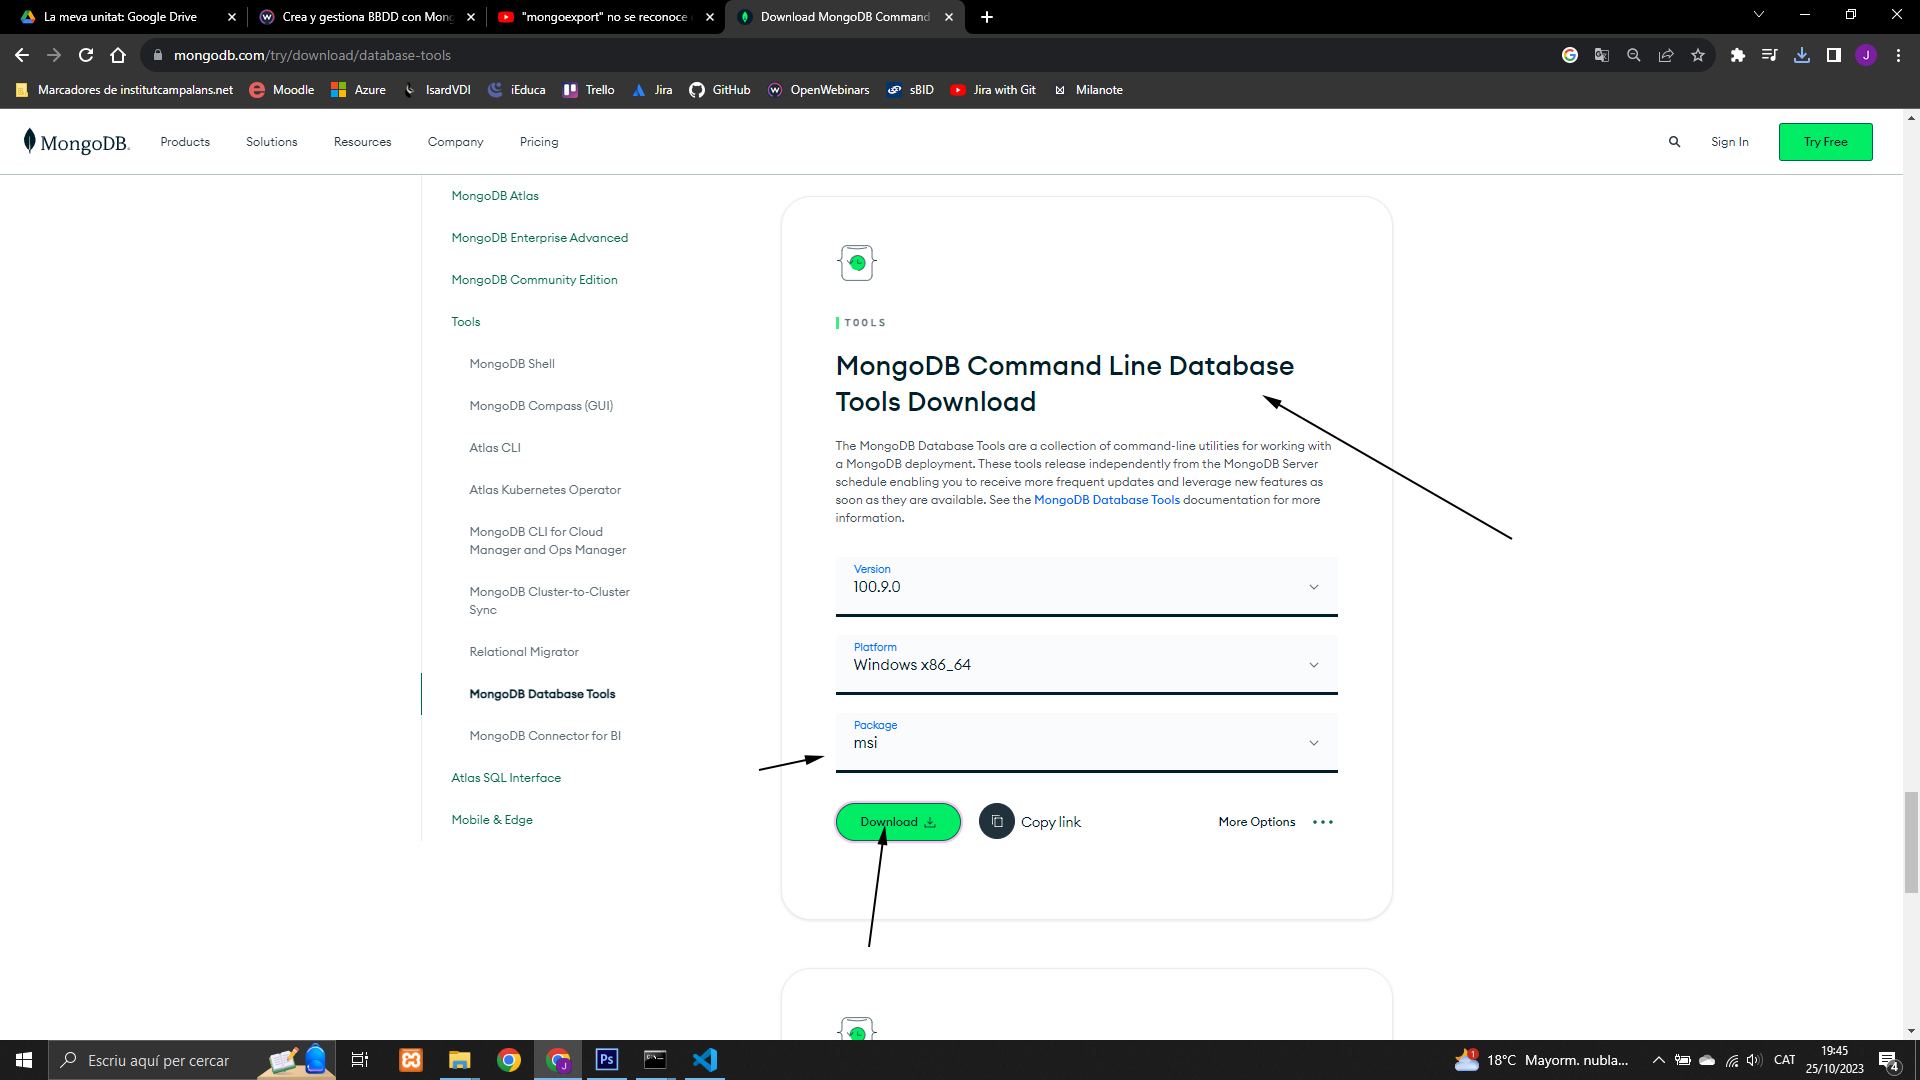Open Photoshop from the taskbar
The height and width of the screenshot is (1080, 1920).
[607, 1060]
